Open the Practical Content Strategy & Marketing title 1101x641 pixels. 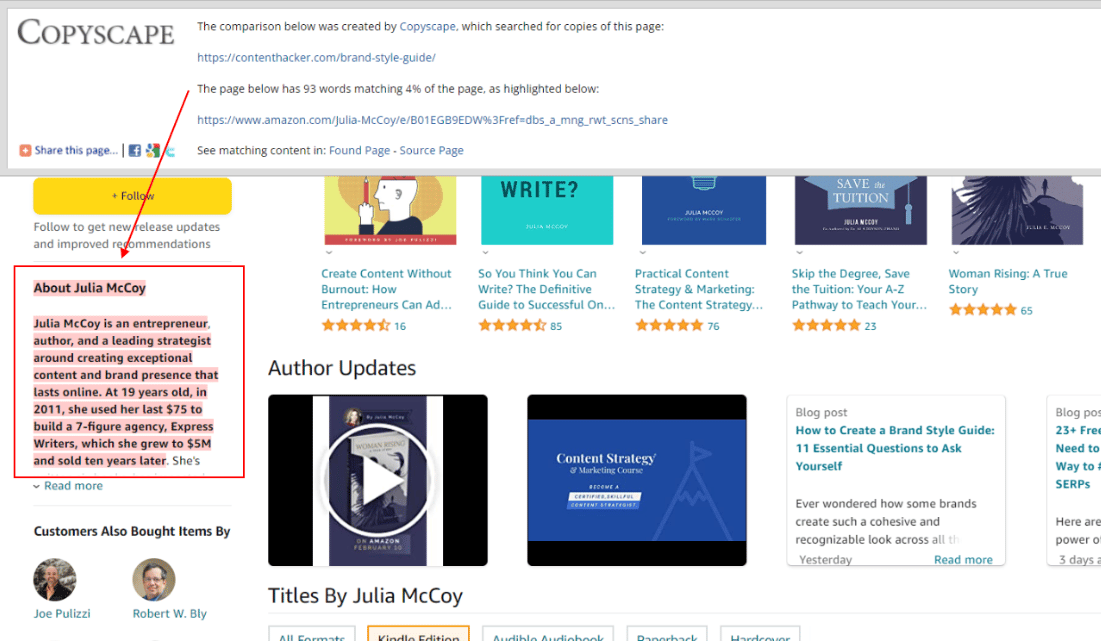pos(699,289)
